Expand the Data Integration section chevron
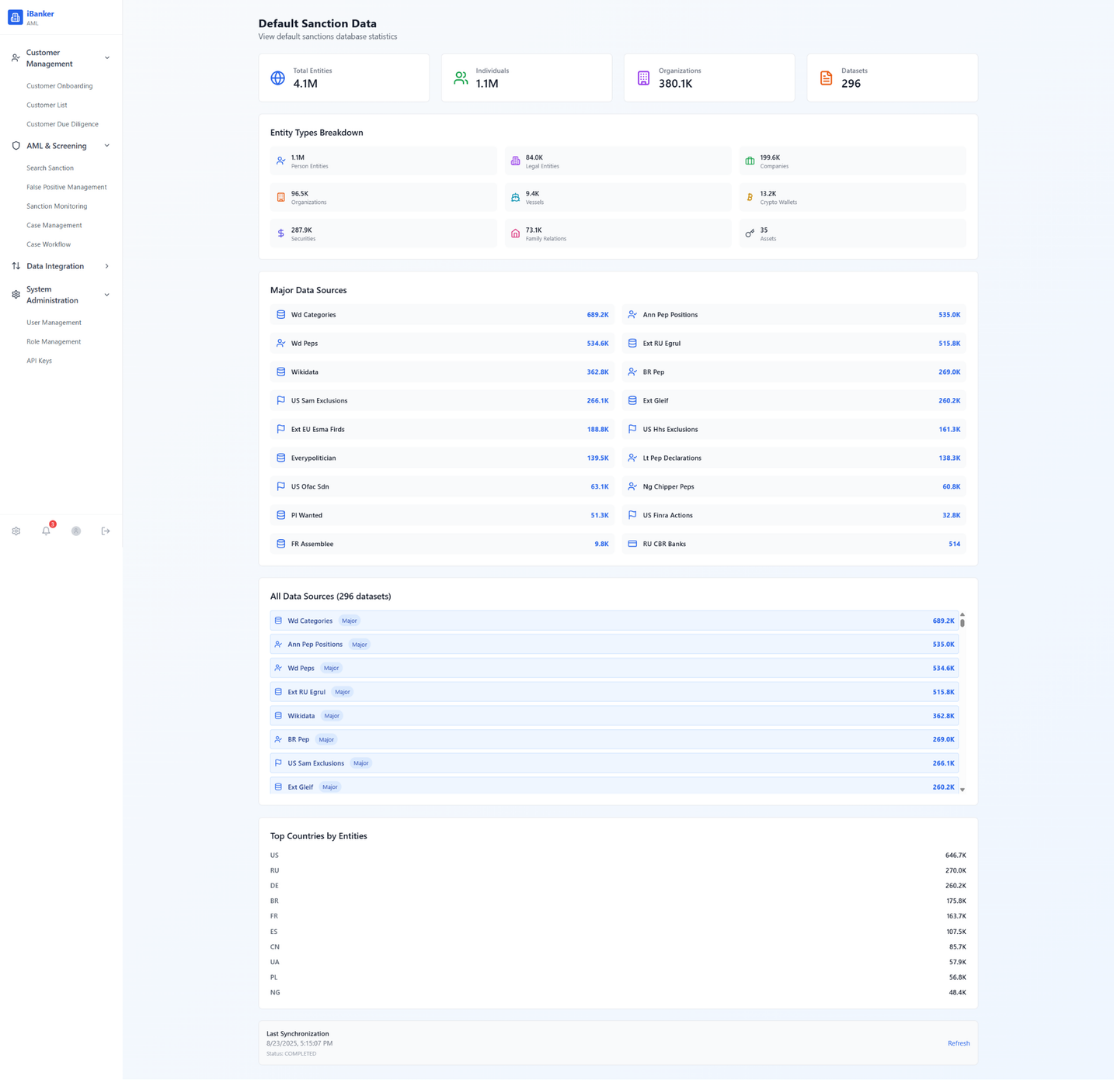The width and height of the screenshot is (1114, 1080). point(107,266)
